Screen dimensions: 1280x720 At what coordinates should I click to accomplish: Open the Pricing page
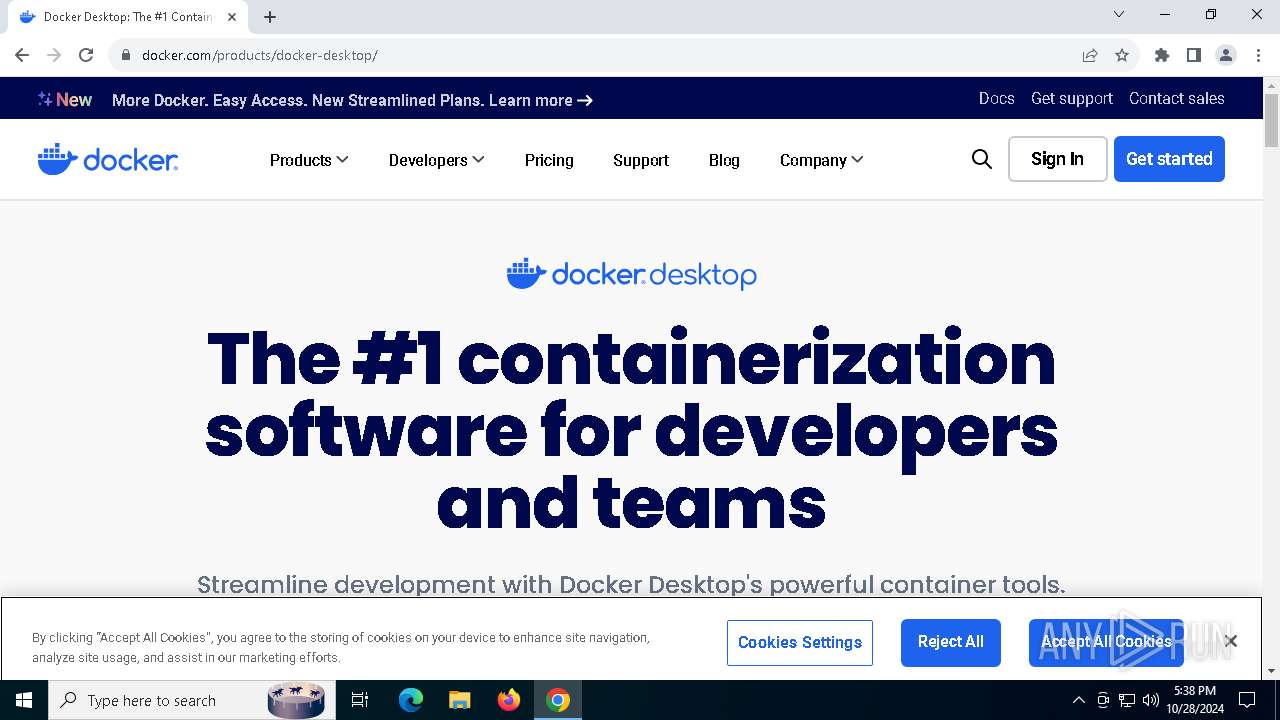[x=549, y=160]
